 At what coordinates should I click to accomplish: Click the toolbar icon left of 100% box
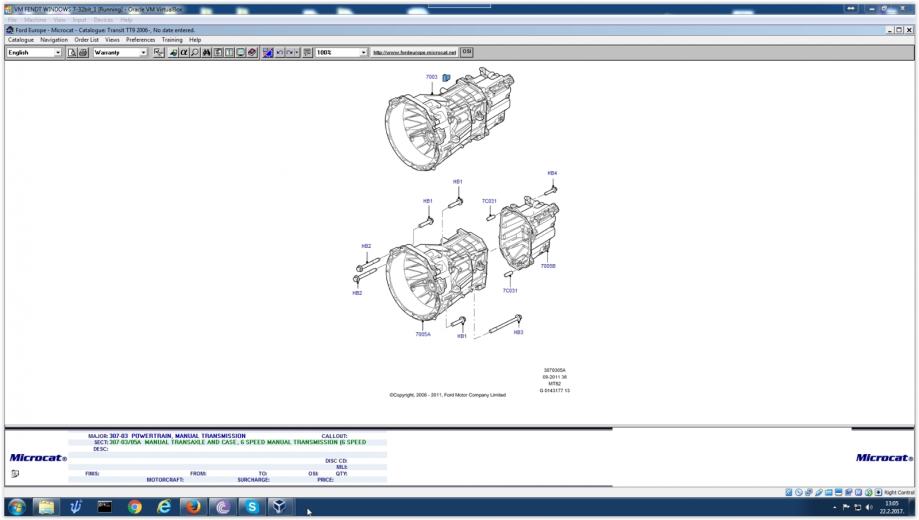click(x=307, y=52)
